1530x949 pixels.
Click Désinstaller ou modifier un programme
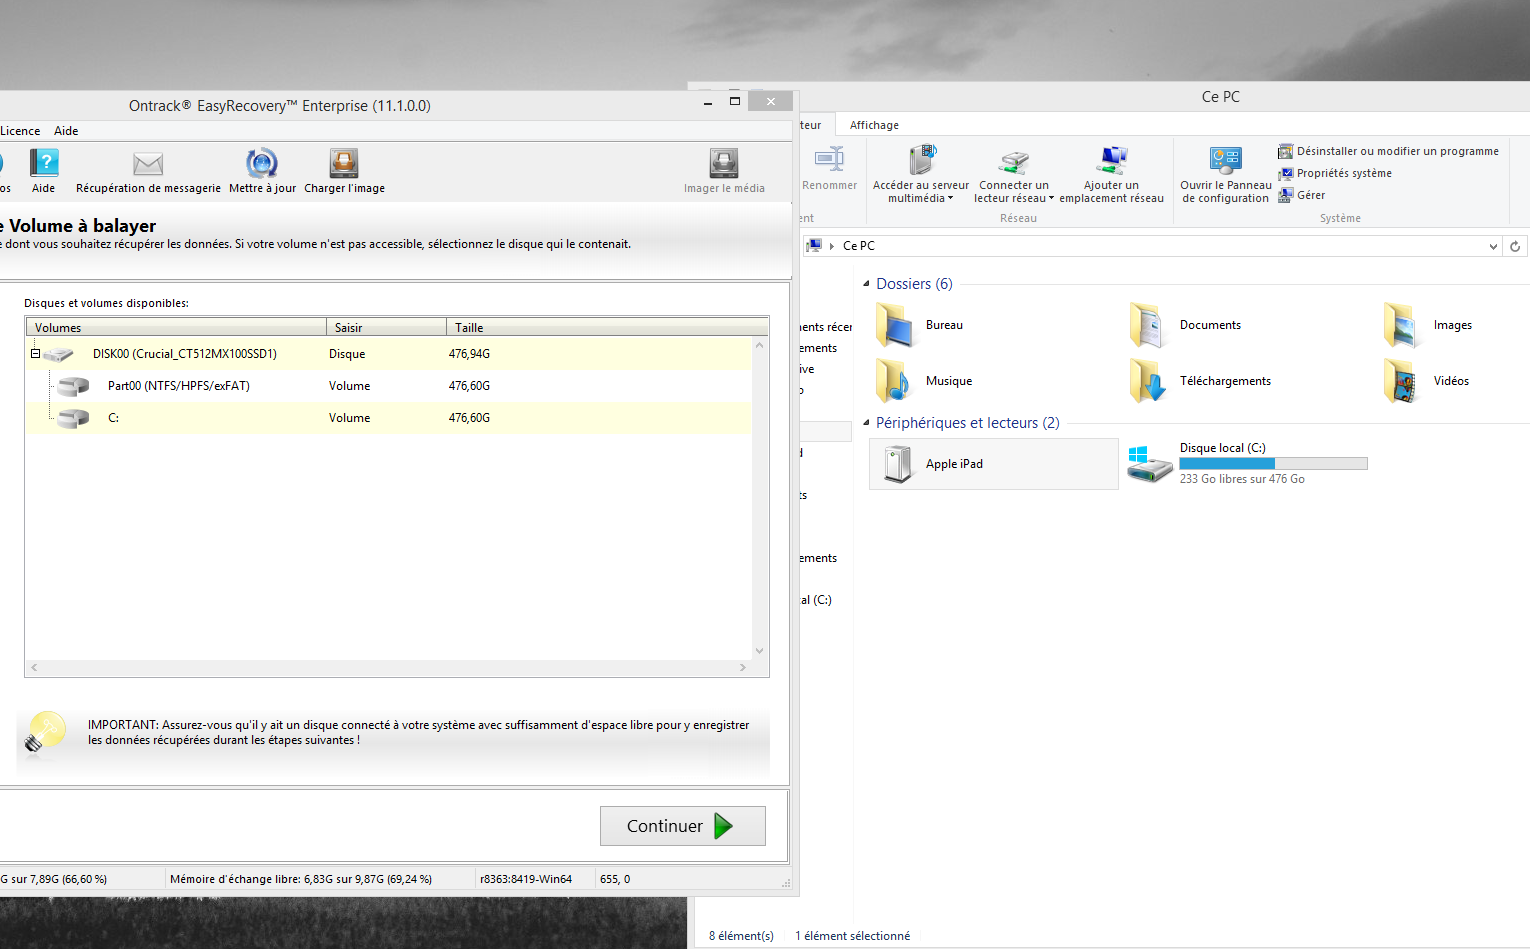pyautogui.click(x=1388, y=151)
